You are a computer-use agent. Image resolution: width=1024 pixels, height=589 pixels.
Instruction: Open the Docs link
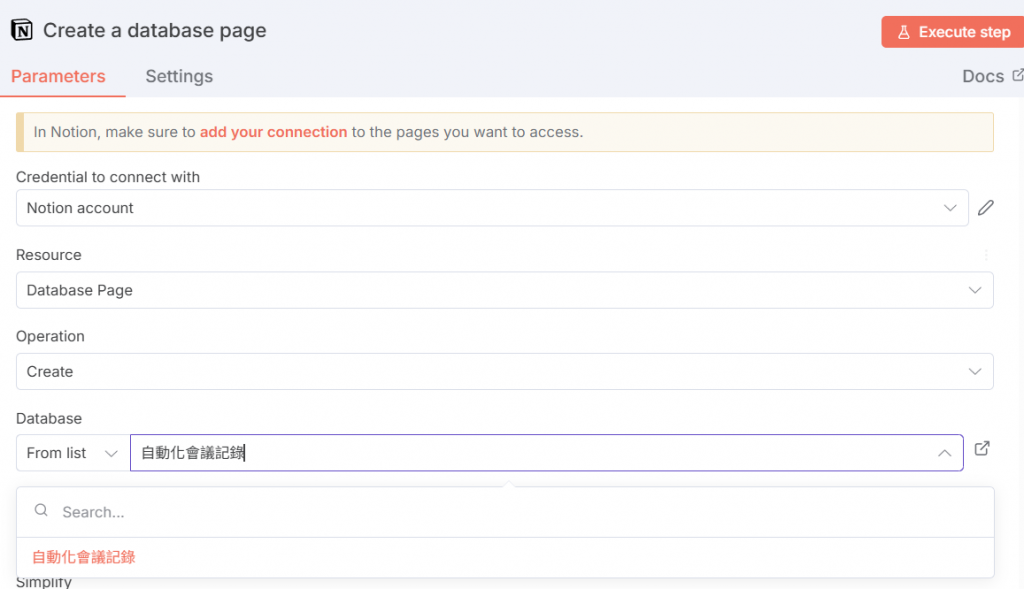click(983, 76)
